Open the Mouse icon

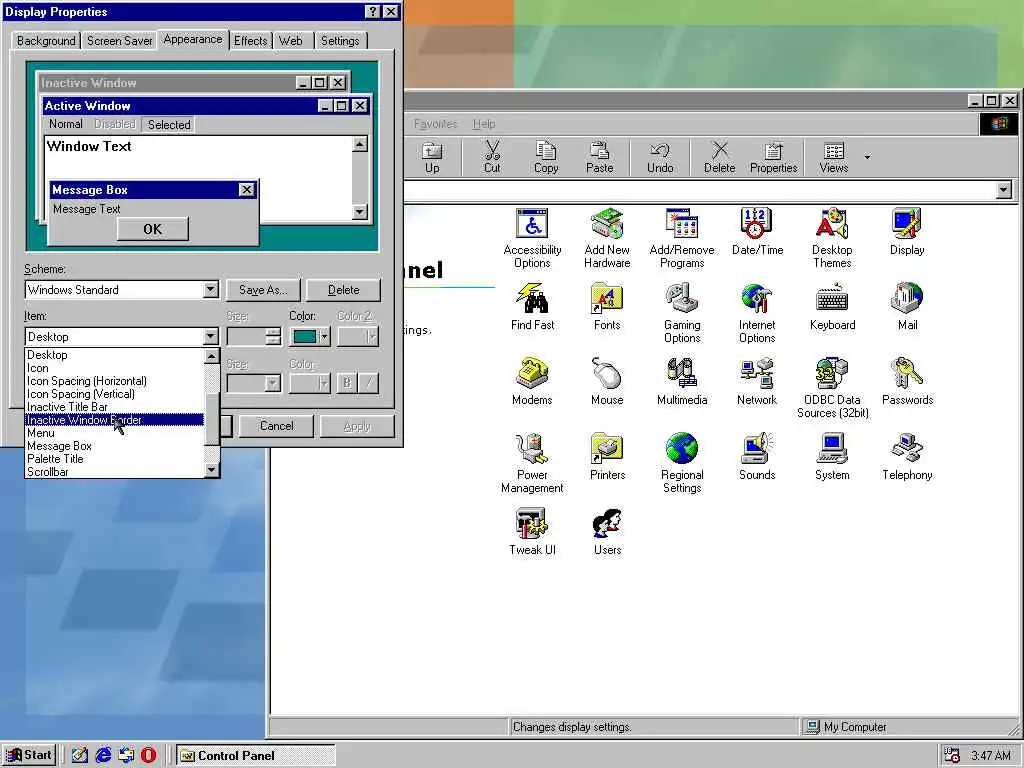(x=607, y=382)
